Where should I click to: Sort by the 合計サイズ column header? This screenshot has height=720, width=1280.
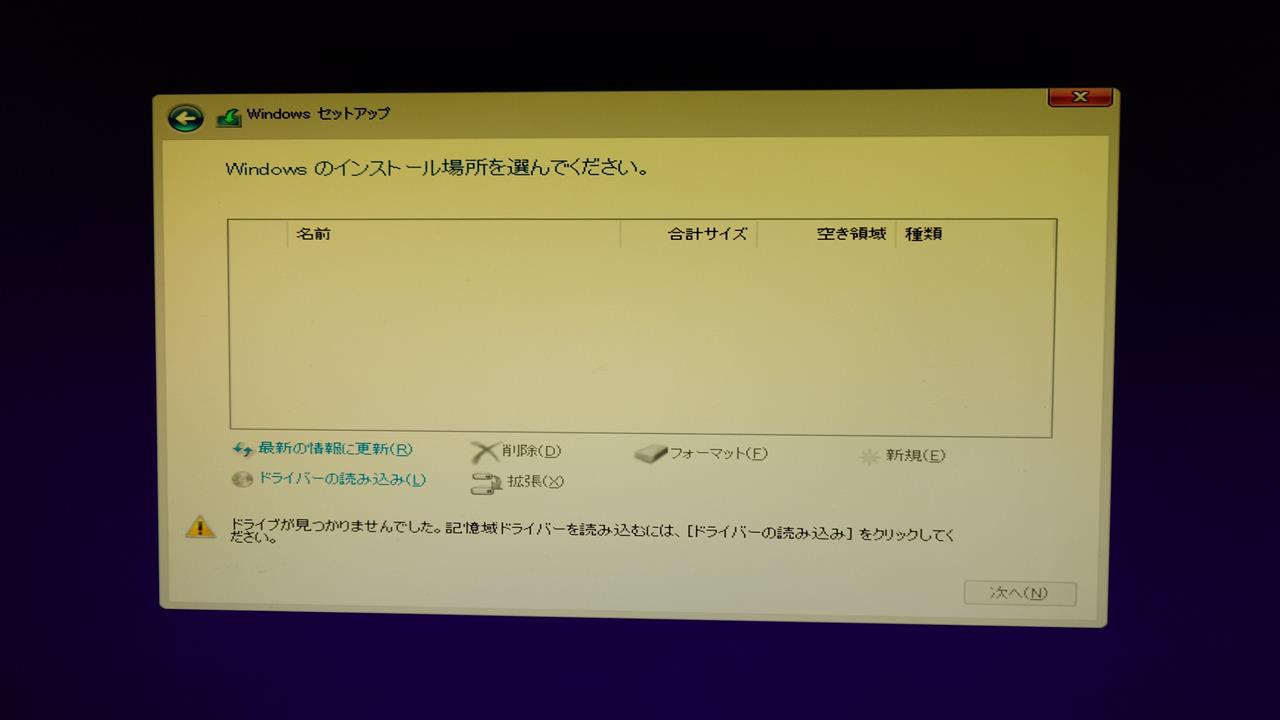pos(689,234)
